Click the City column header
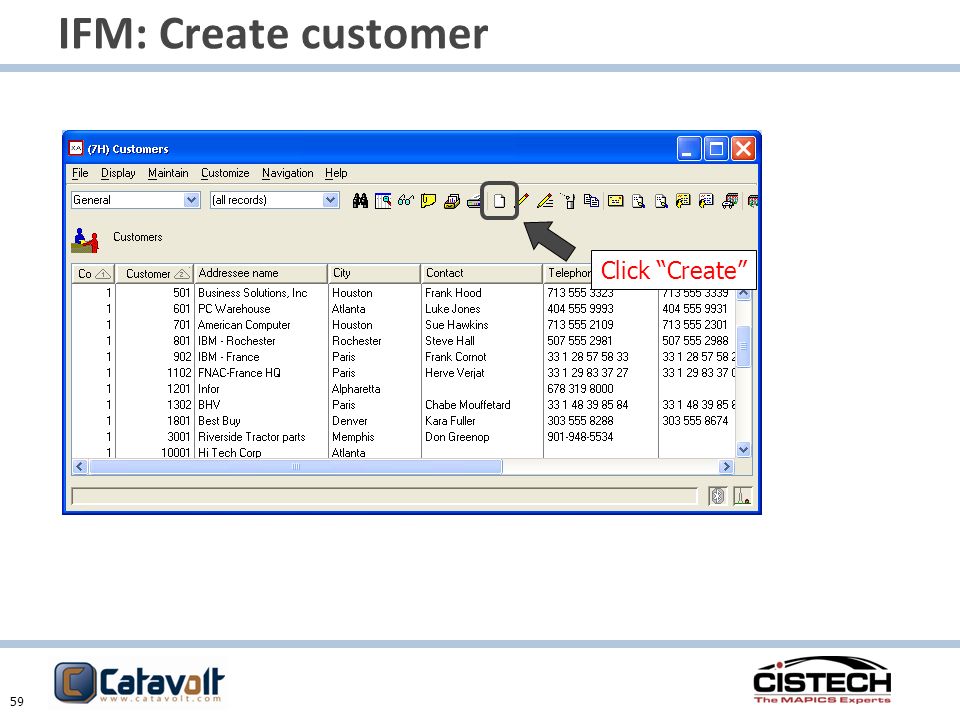Screen dimensions: 960x720 (374, 274)
